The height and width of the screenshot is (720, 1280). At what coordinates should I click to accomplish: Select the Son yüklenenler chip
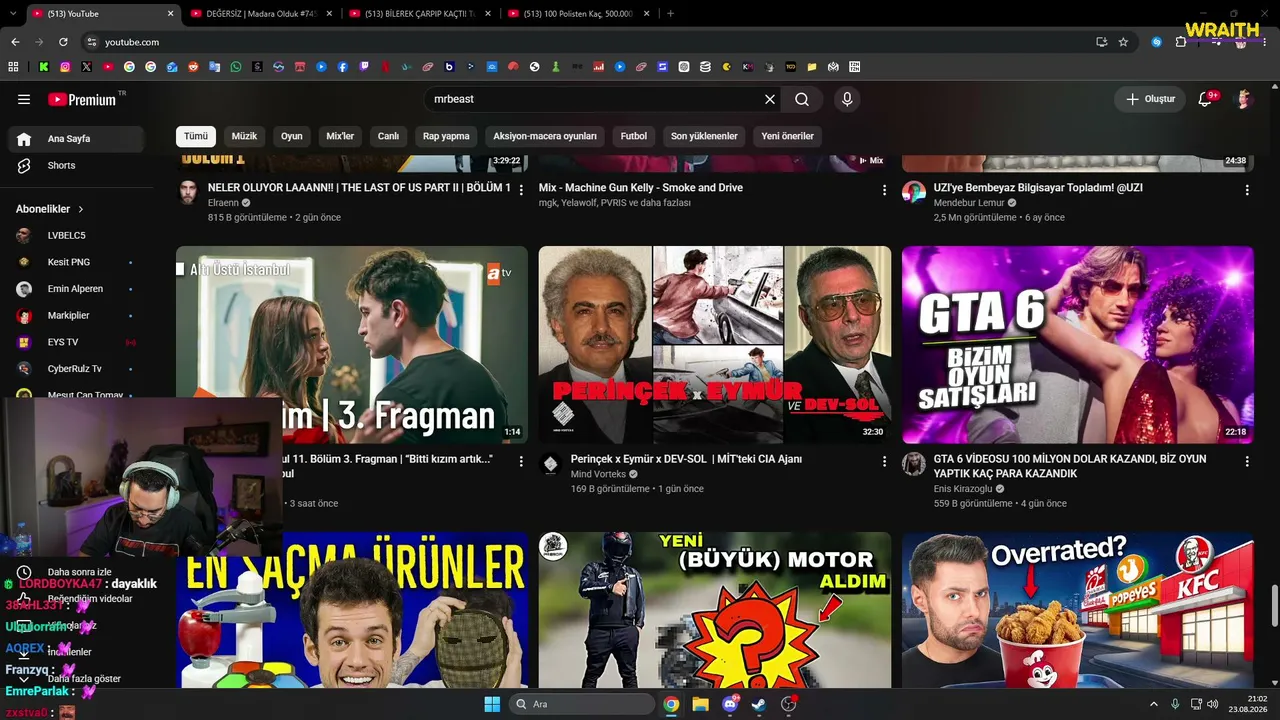(x=704, y=136)
